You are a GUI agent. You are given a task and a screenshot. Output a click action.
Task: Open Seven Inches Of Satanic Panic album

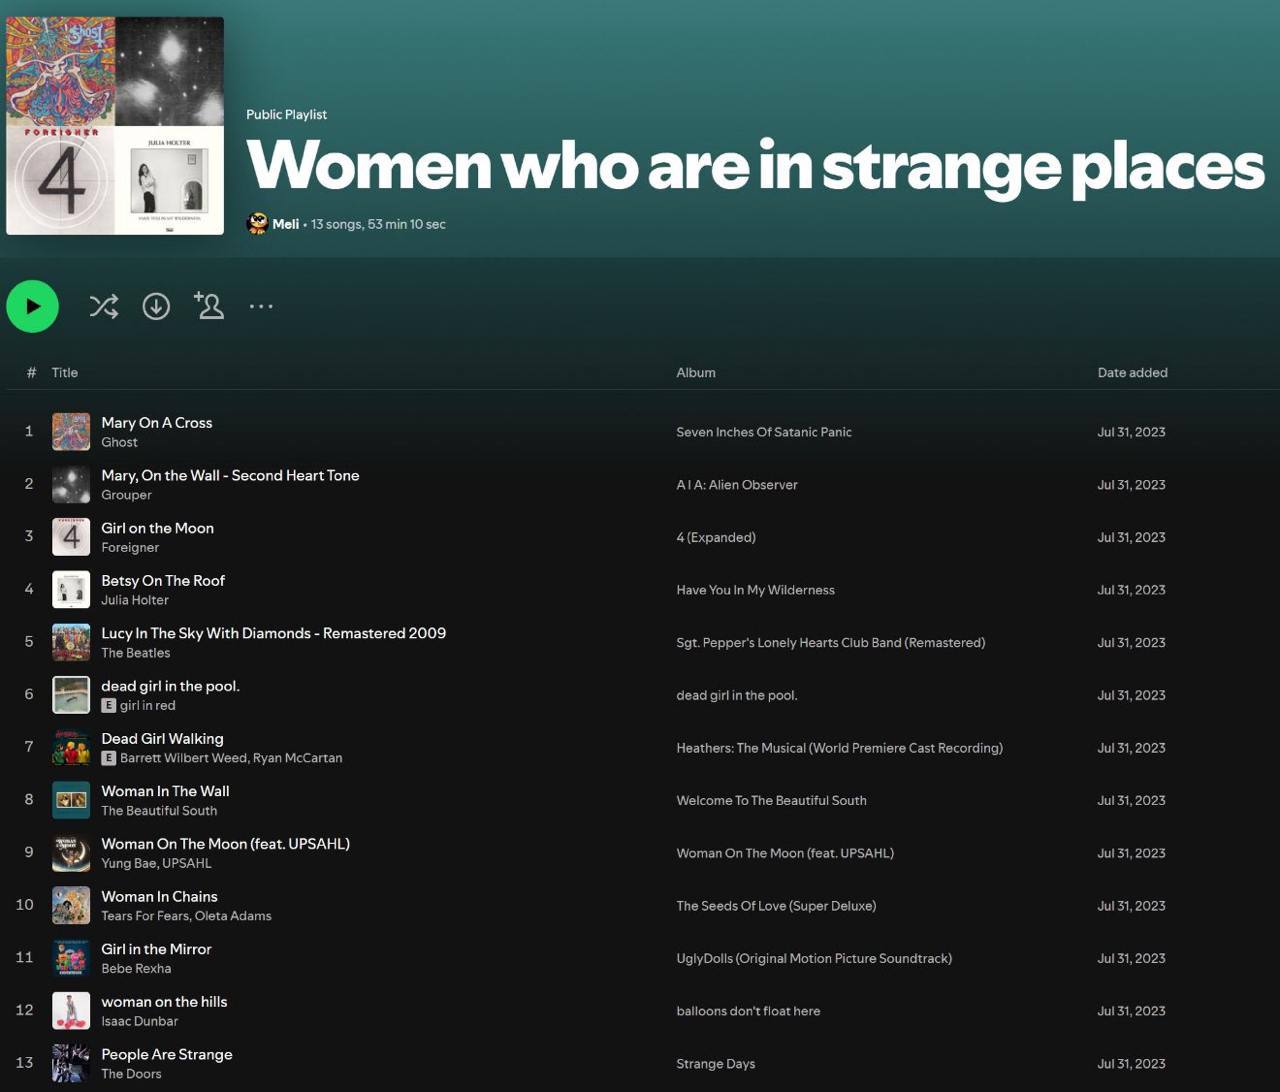point(764,432)
